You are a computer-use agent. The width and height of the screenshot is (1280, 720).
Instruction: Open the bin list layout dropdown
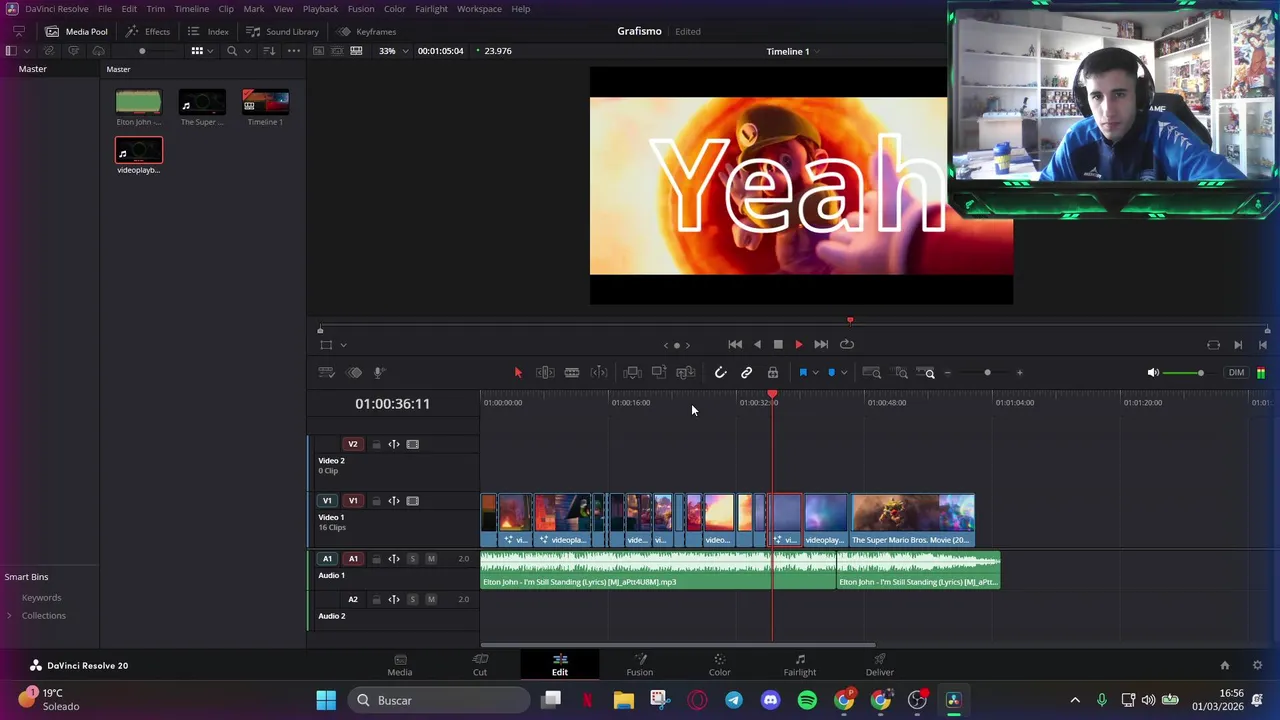26,51
